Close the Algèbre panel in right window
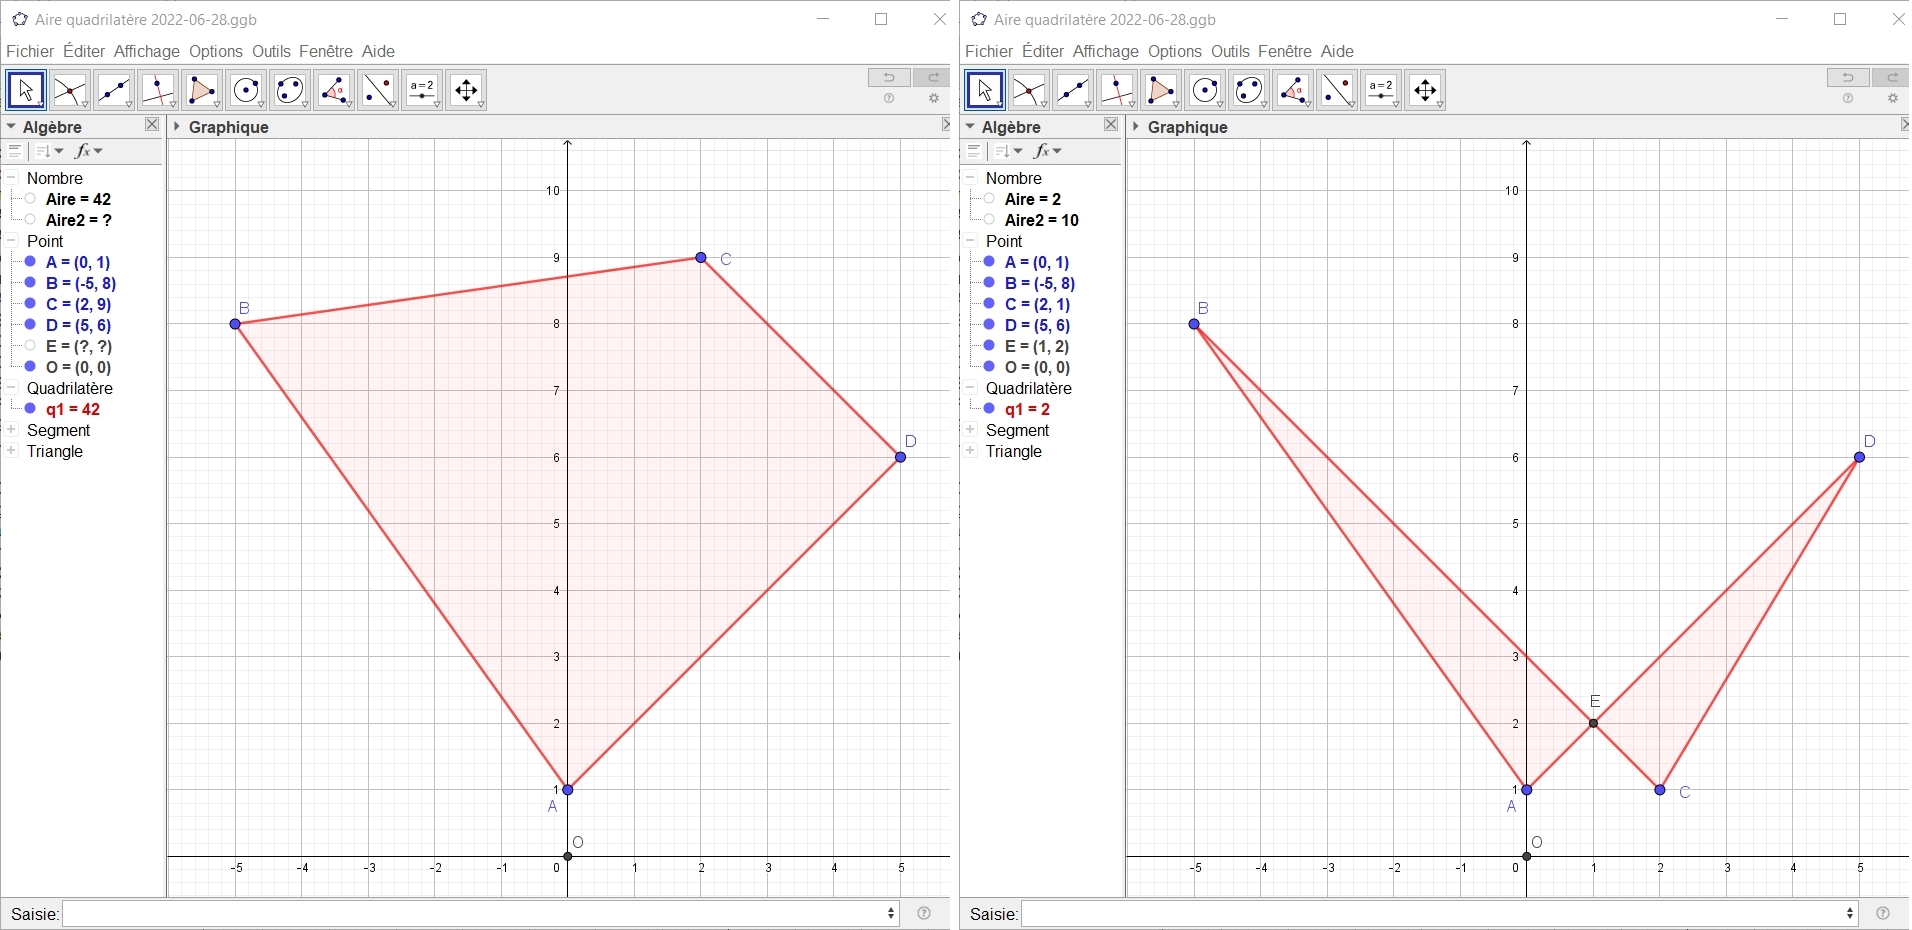Screen dimensions: 1912x930 pyautogui.click(x=1111, y=125)
